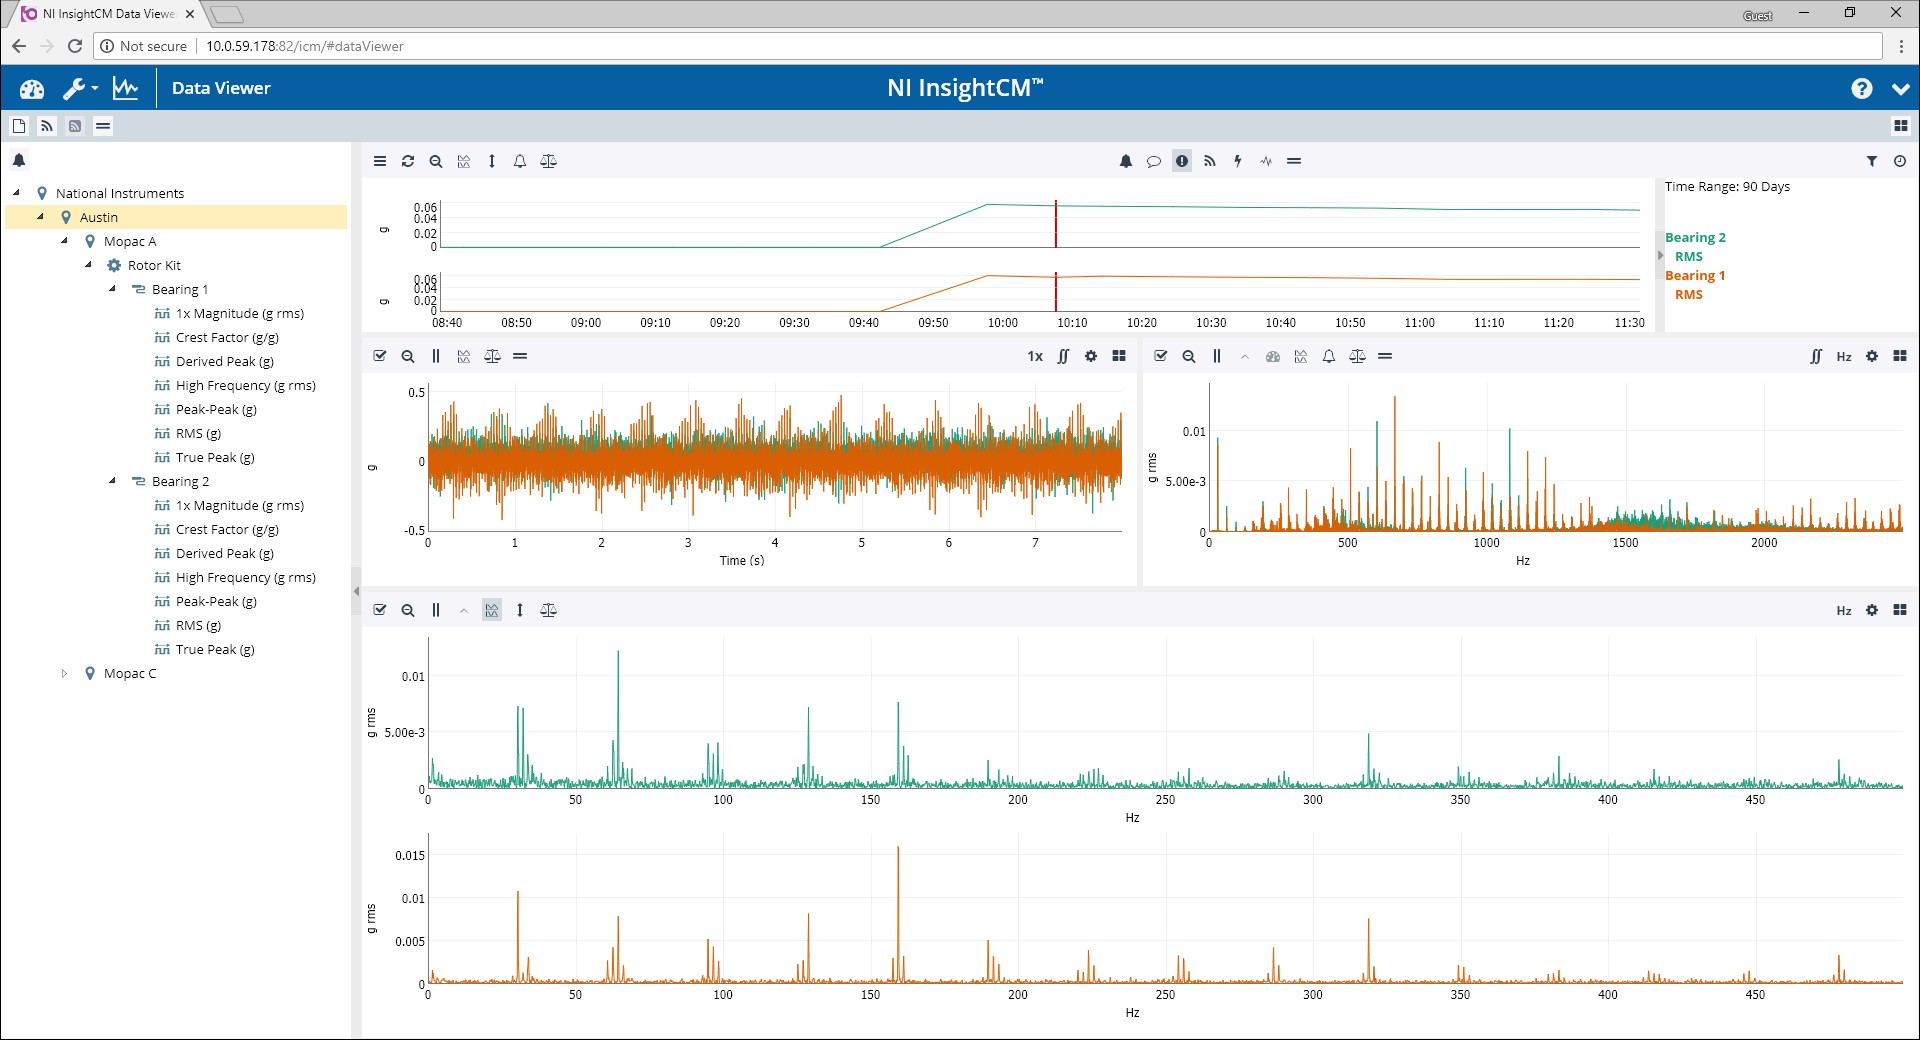
Task: Select the NI InsightCM Data Viewer browser tab
Action: point(100,14)
